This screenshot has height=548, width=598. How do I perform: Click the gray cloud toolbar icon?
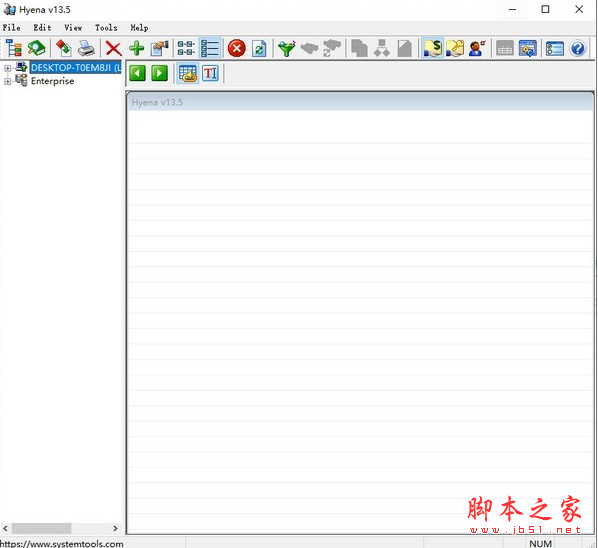(x=309, y=48)
